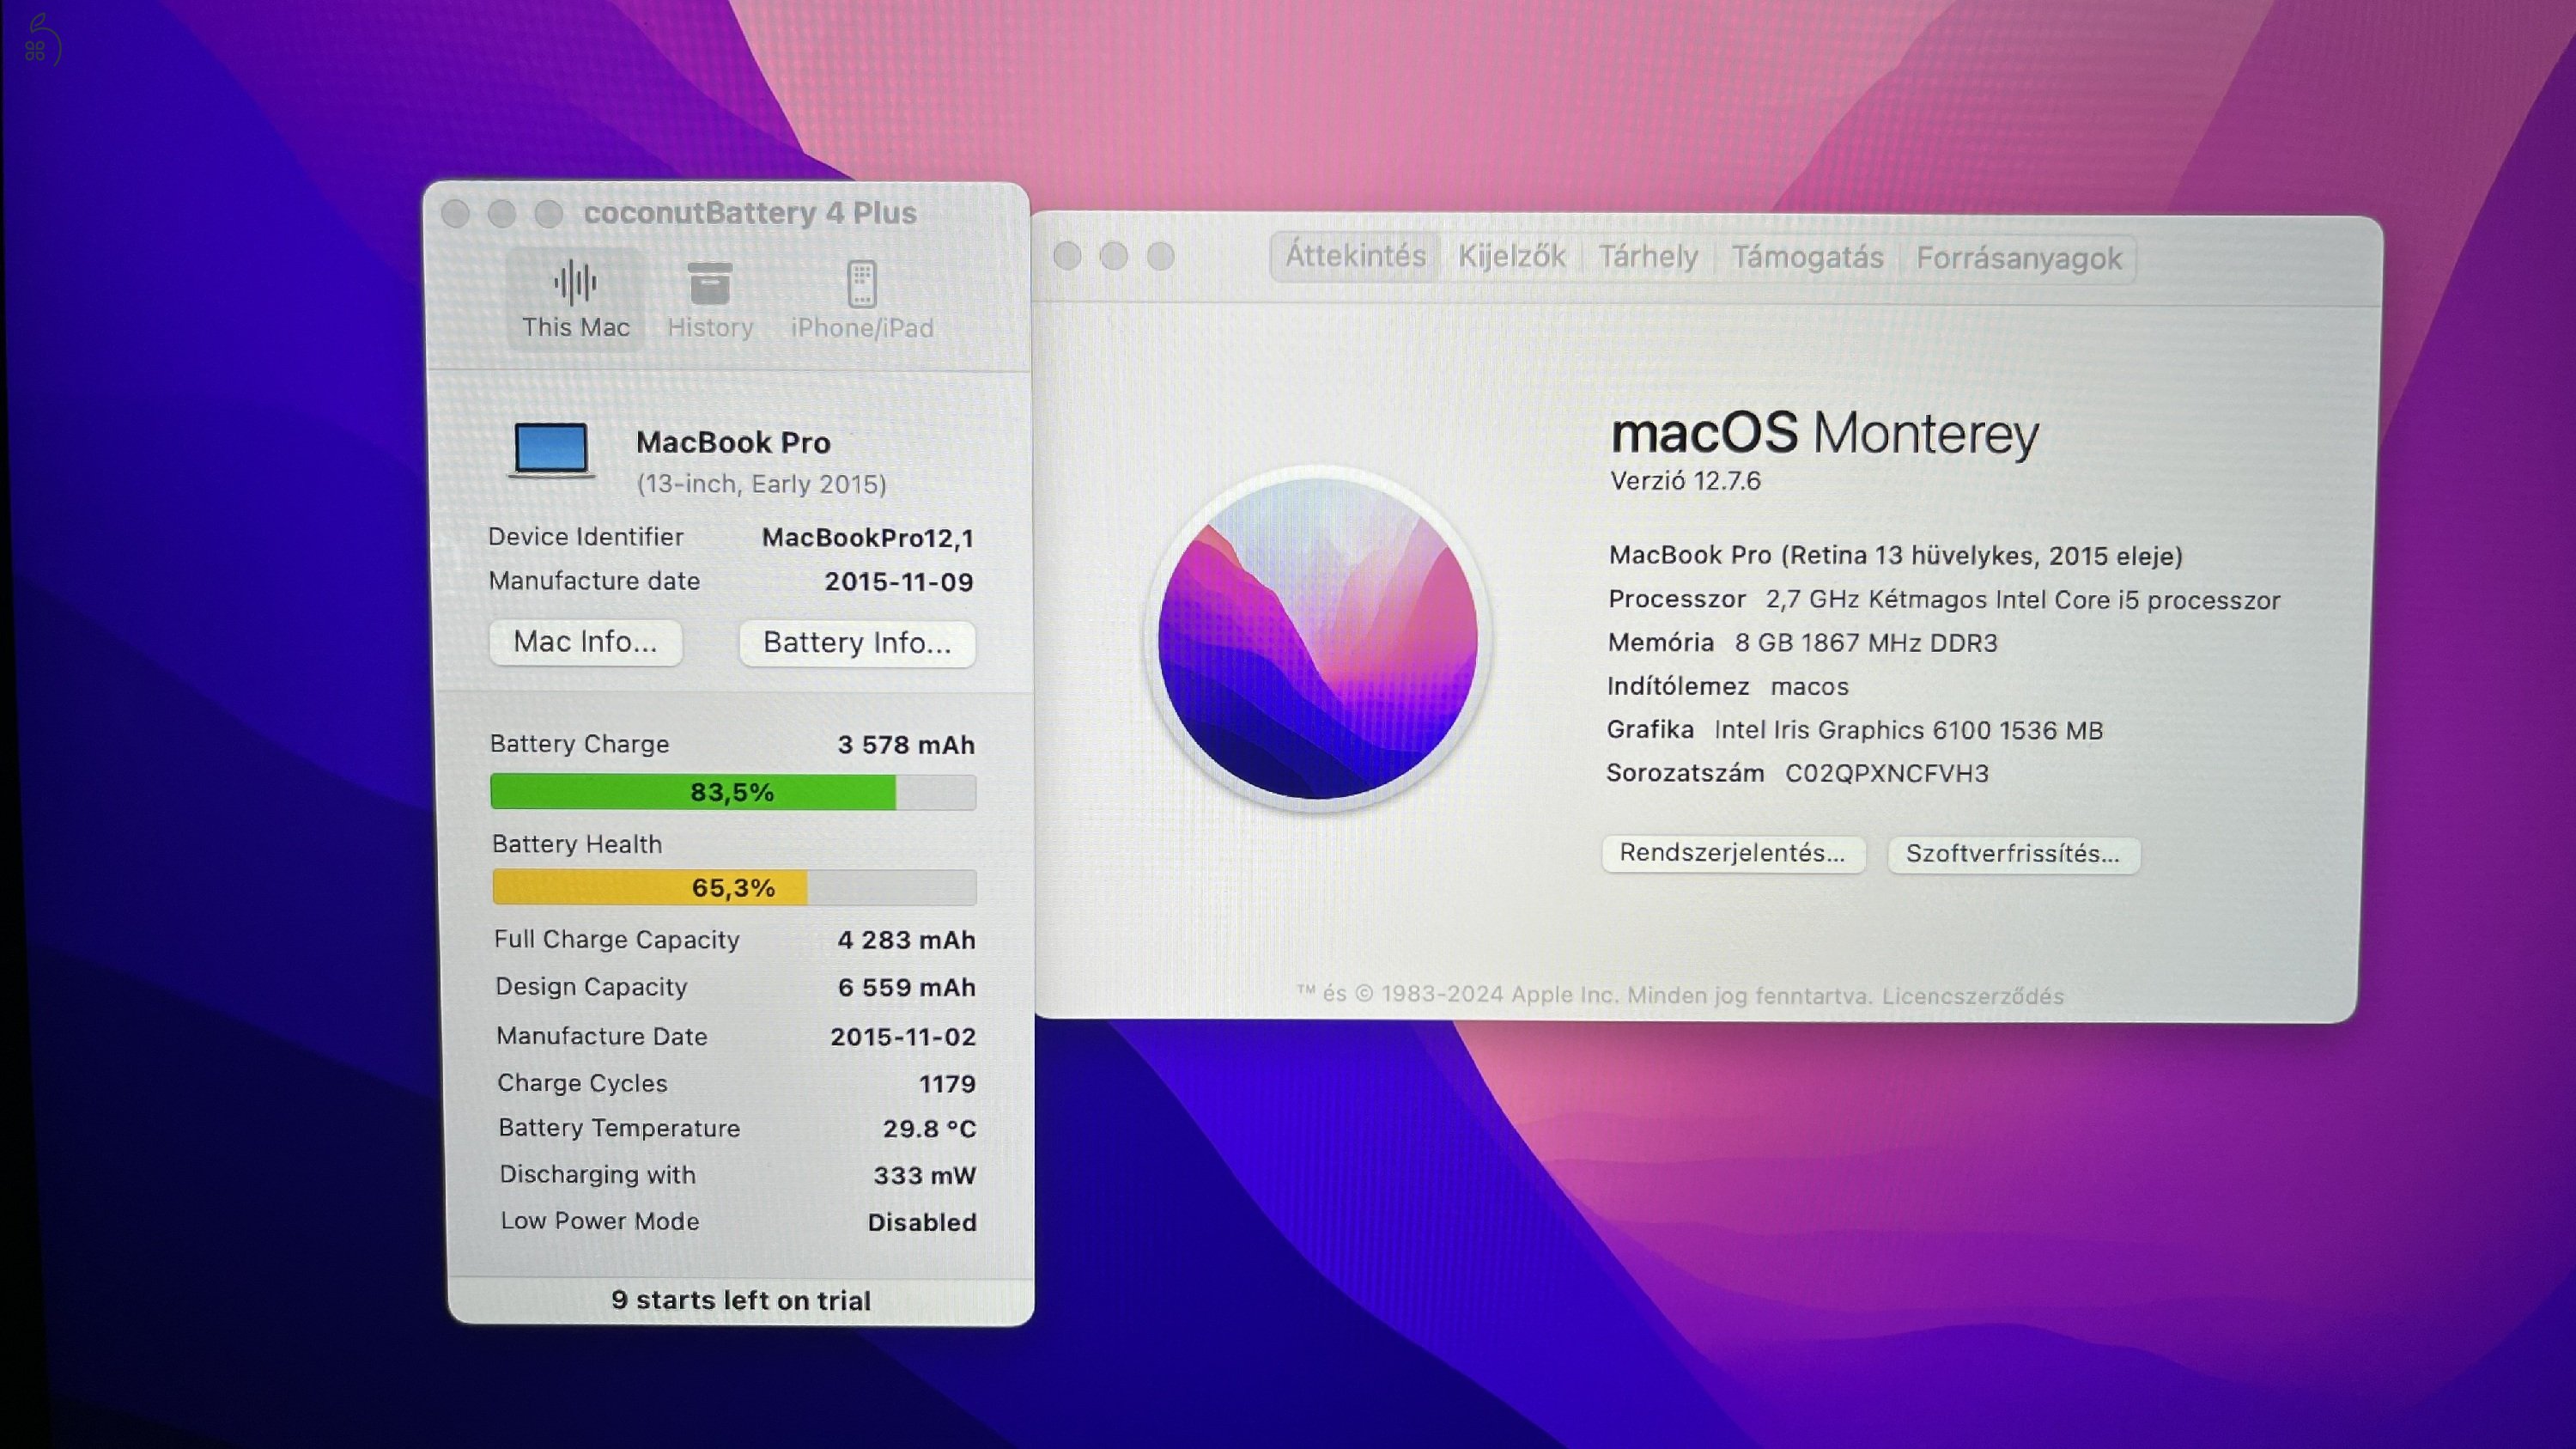Close the coconutBattery window

456,213
